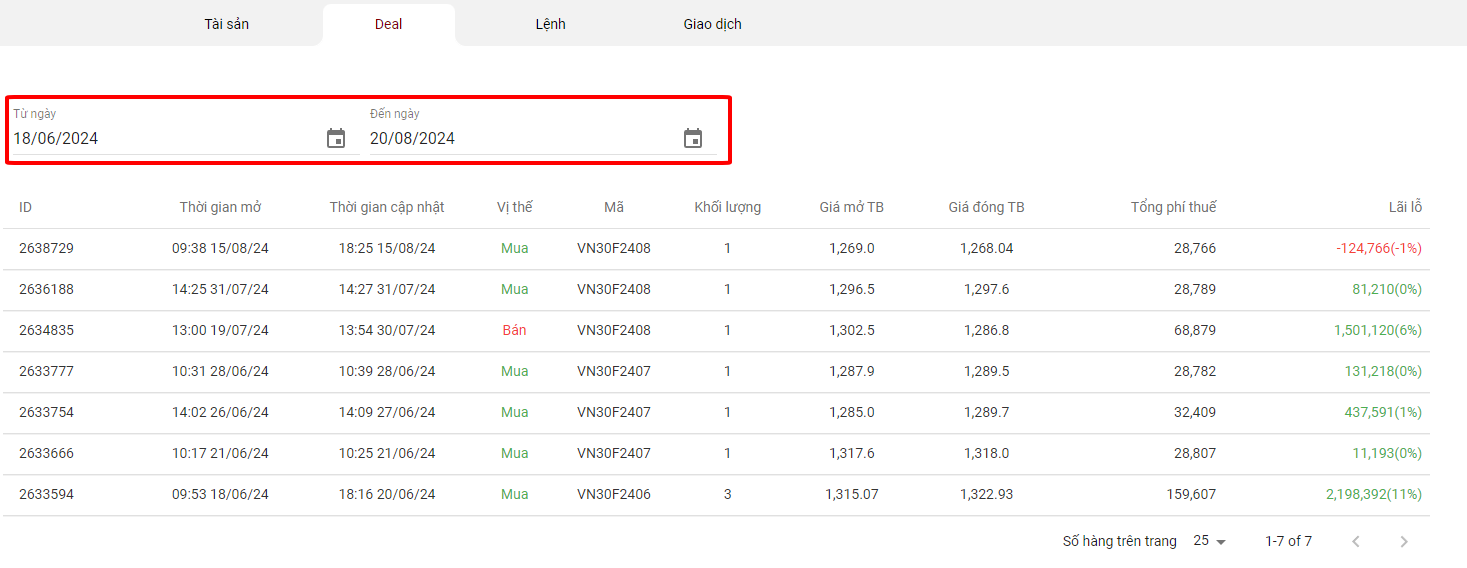The height and width of the screenshot is (568, 1467).
Task: Open the Đến ngày calendar picker icon
Action: [693, 139]
